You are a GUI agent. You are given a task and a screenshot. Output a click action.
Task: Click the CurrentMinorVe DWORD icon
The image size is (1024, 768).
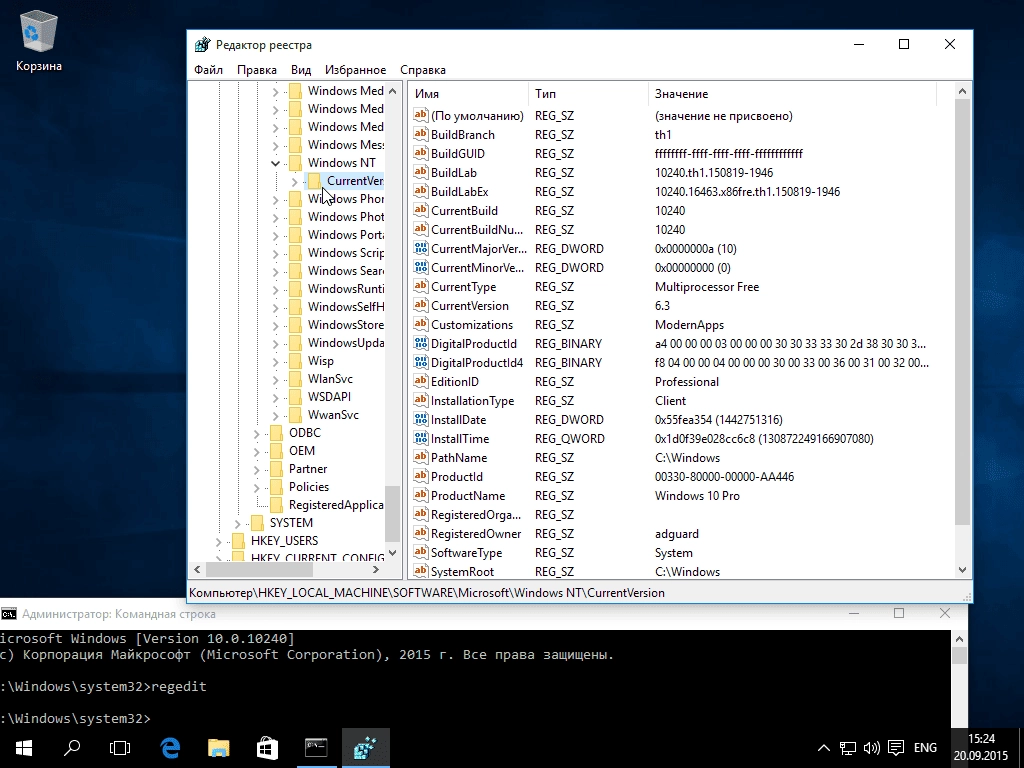[421, 268]
